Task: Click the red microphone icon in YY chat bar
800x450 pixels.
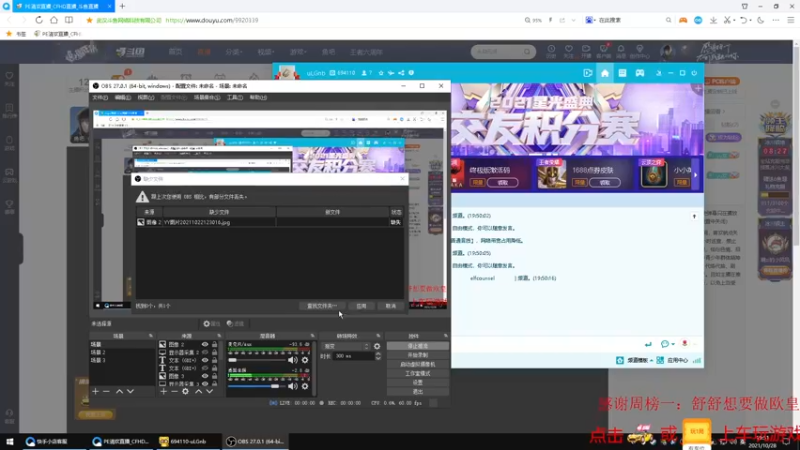Action: click(685, 344)
